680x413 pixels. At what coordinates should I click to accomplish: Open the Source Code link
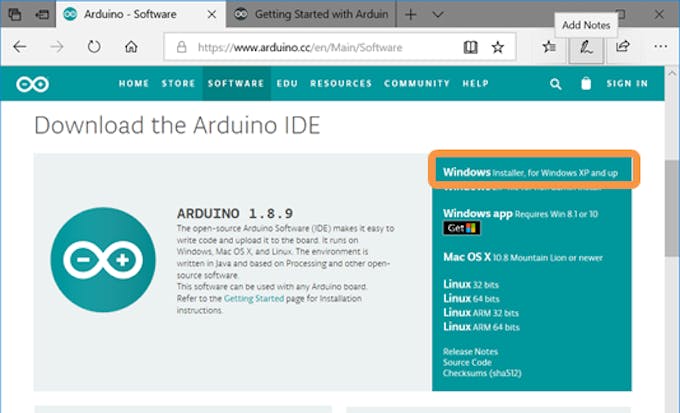pos(467,362)
